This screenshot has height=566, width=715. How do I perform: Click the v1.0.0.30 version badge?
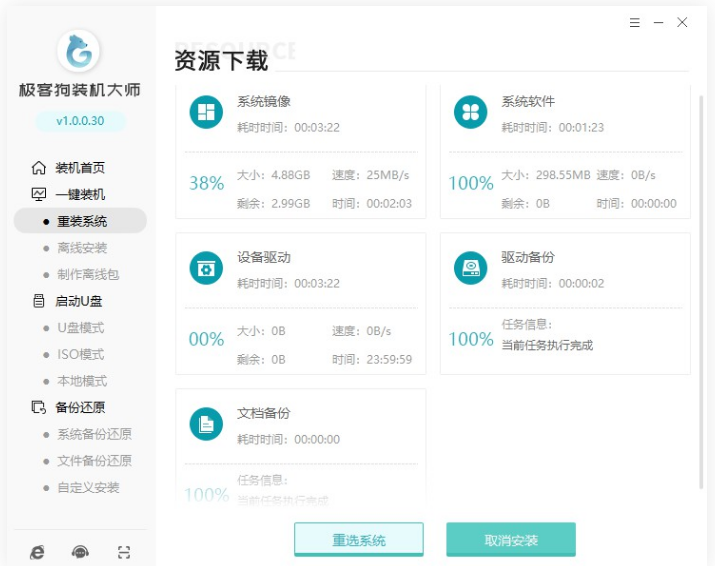pyautogui.click(x=80, y=121)
